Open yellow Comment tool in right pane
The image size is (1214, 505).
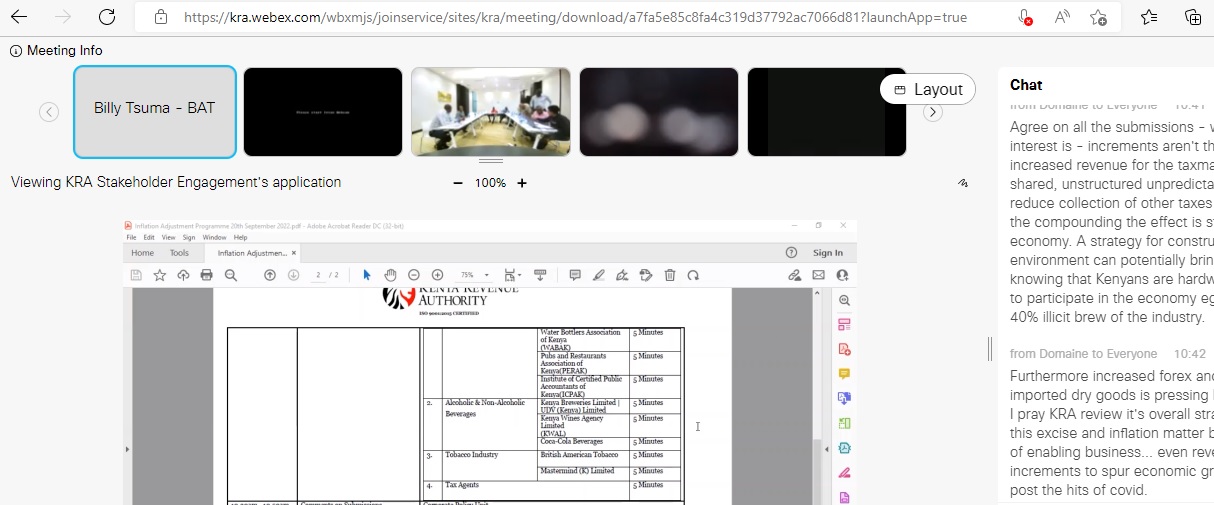pyautogui.click(x=844, y=373)
